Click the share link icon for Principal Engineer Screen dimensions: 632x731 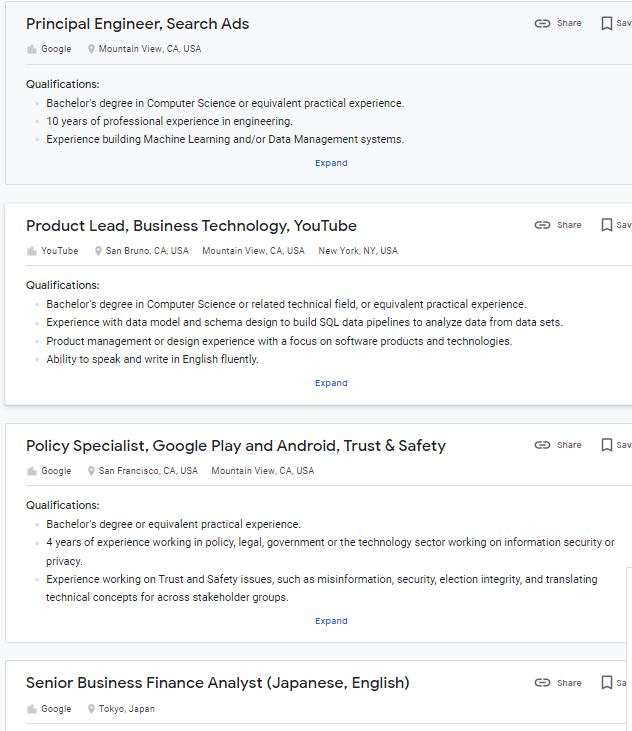[543, 23]
